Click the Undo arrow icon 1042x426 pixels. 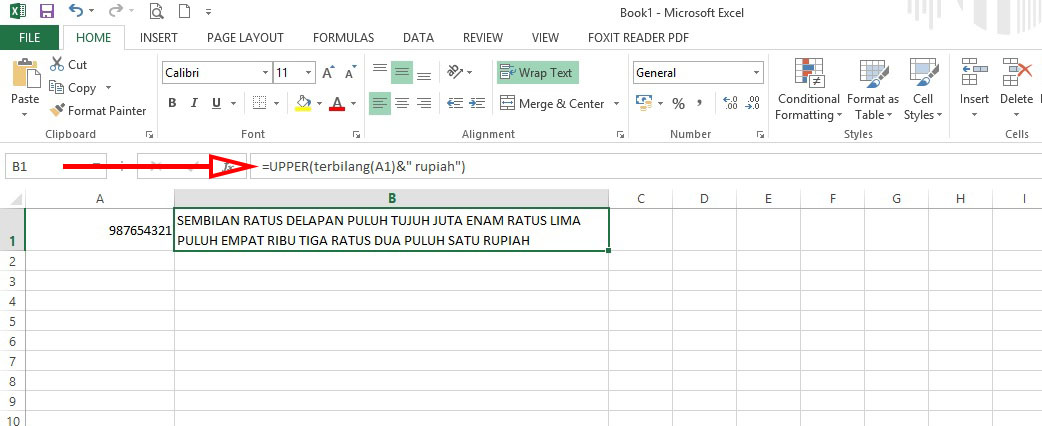point(76,11)
